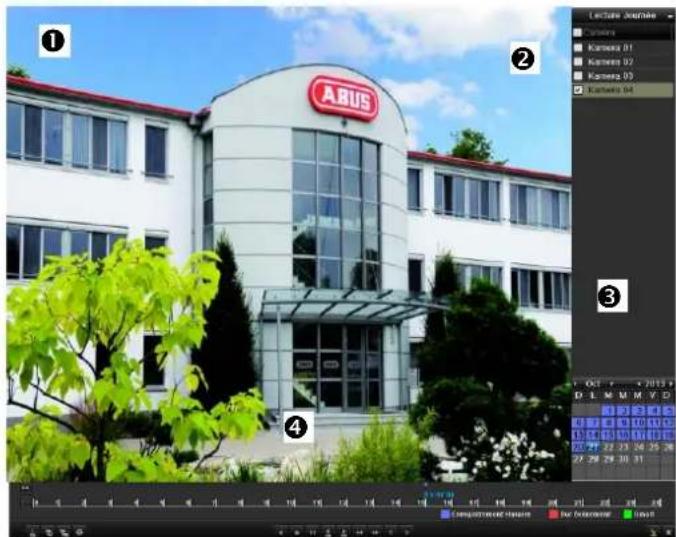Go to previous month before Oct
This screenshot has height=537, width=676.
[x=576, y=383]
